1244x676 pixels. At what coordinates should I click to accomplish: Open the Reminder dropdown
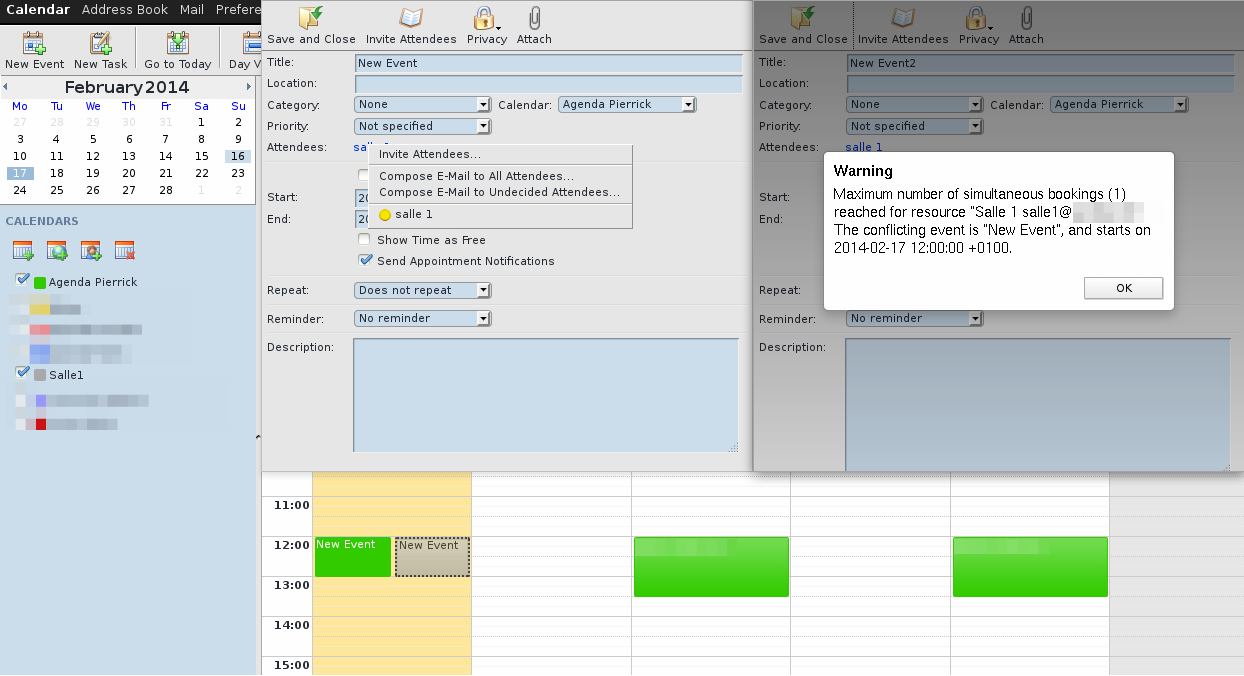coord(423,318)
